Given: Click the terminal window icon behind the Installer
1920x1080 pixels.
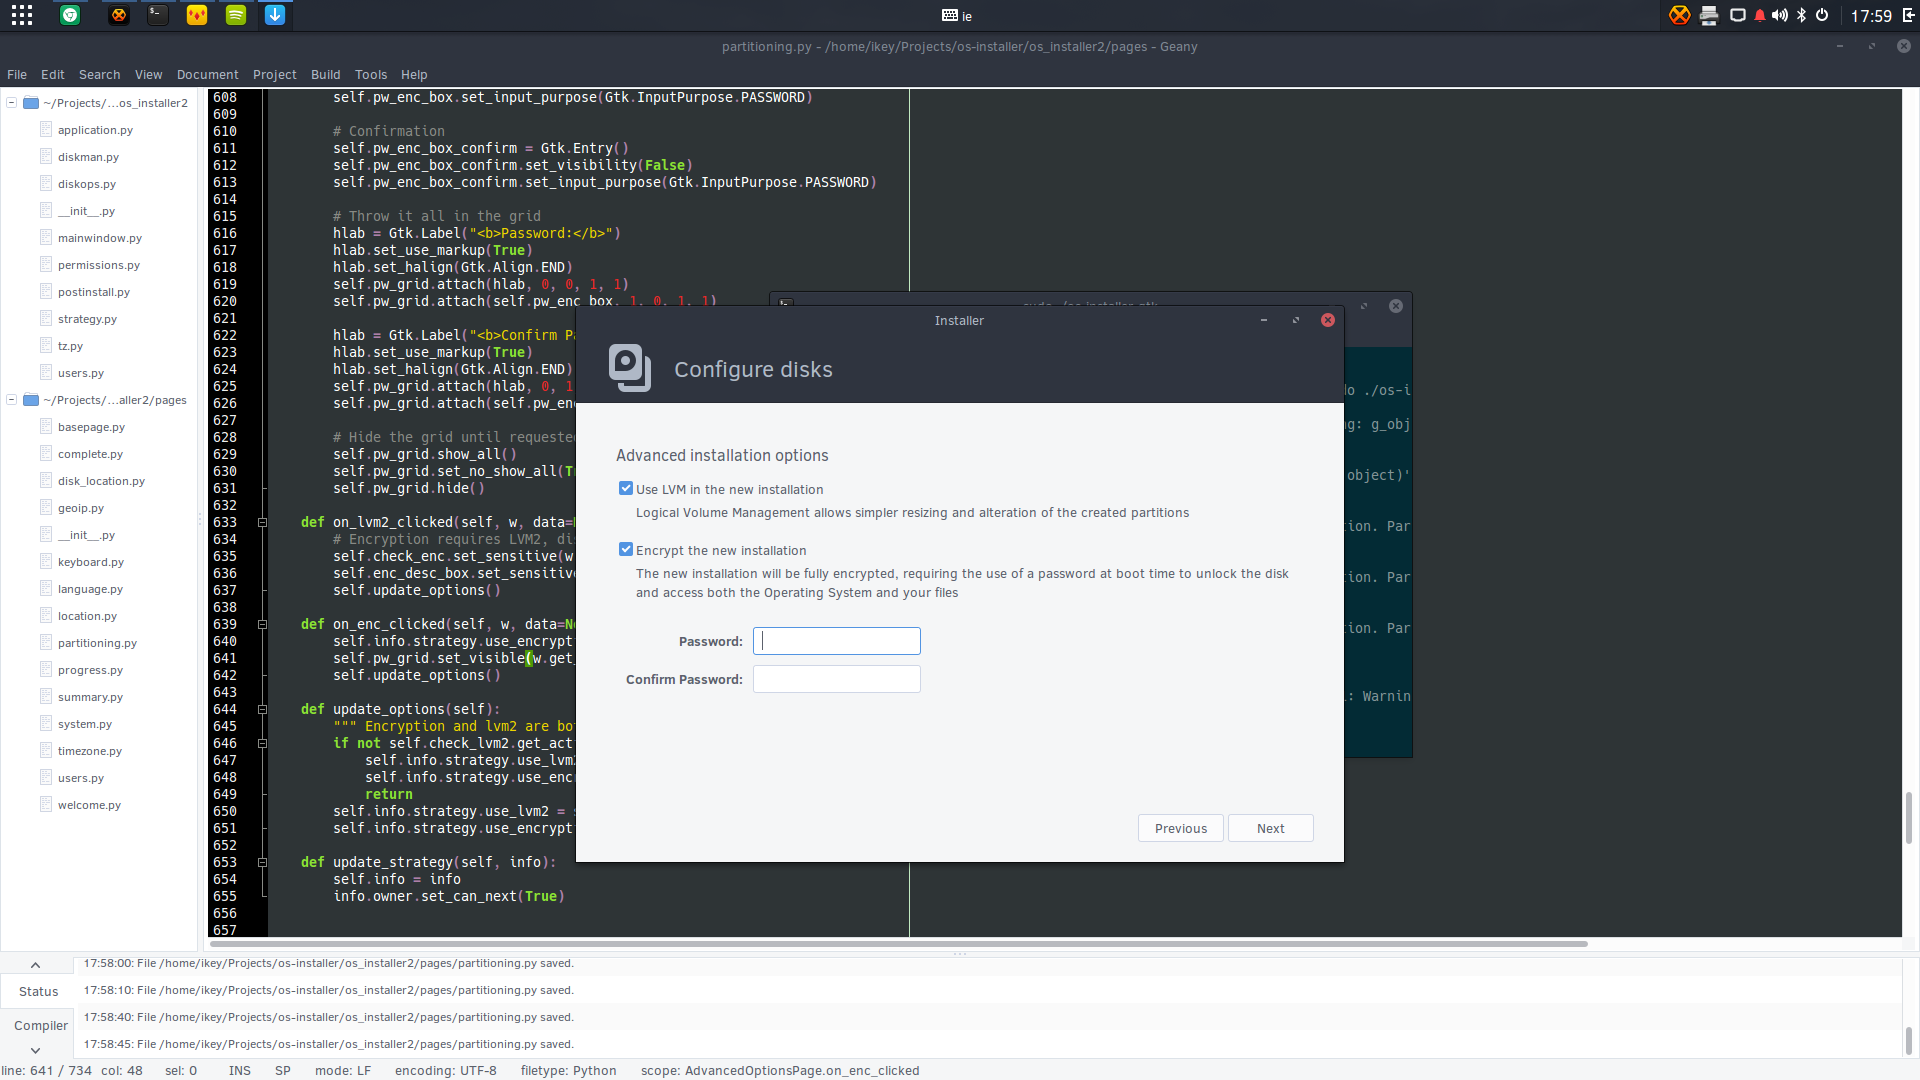Looking at the screenshot, I should tap(786, 303).
